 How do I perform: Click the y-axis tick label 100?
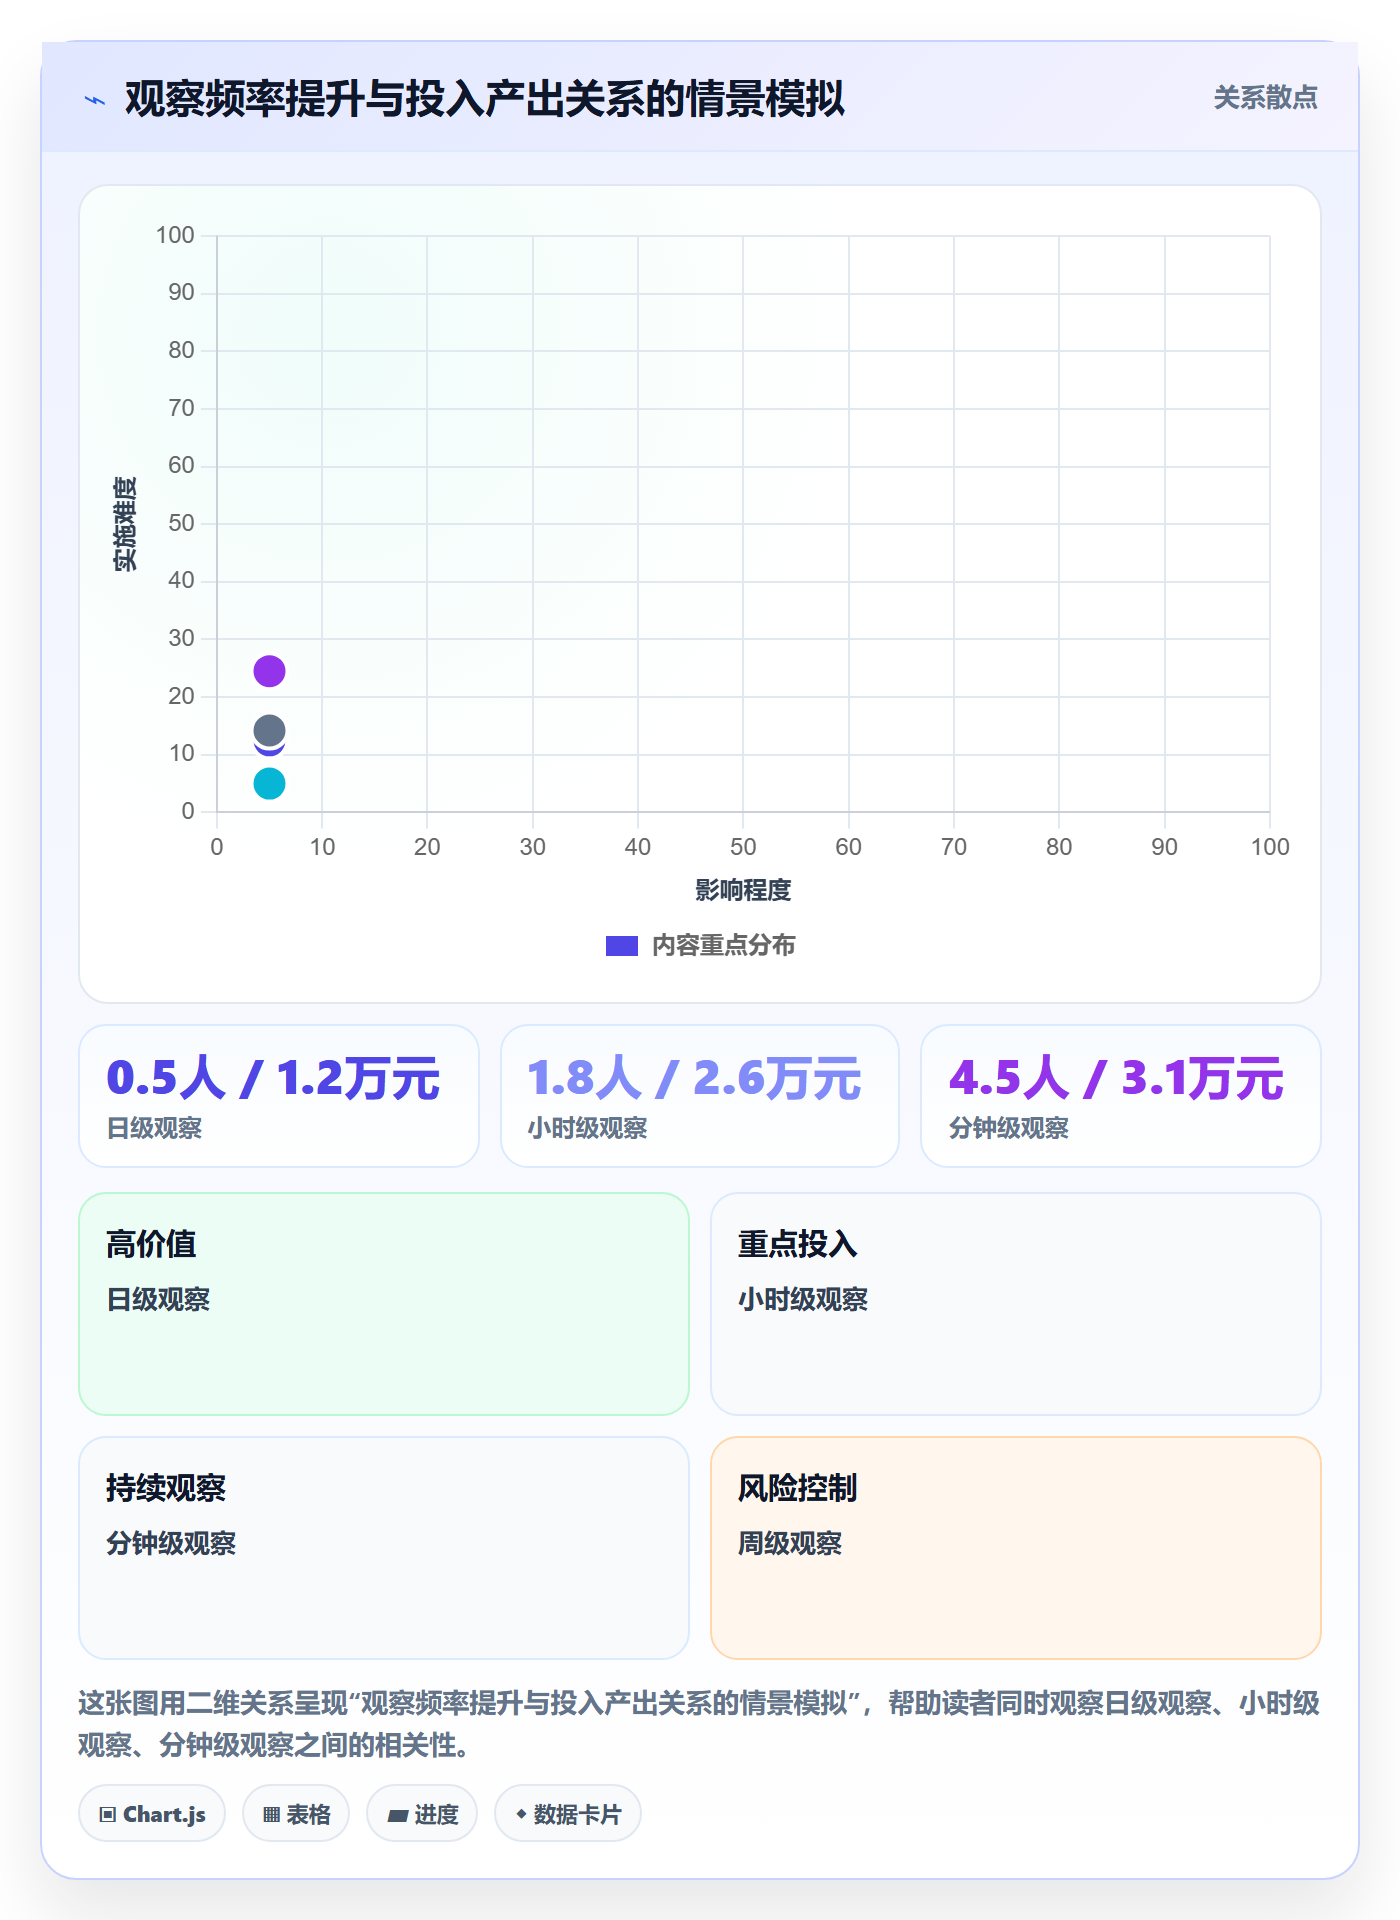click(175, 235)
